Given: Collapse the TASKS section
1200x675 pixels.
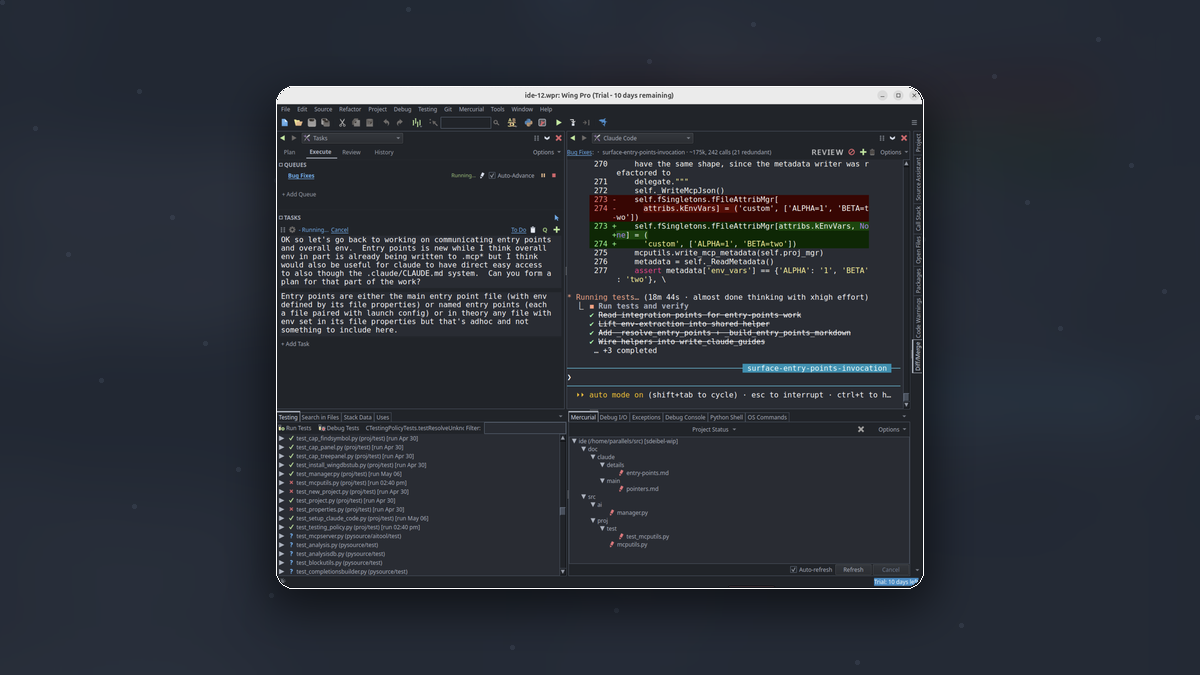Looking at the screenshot, I should point(281,217).
